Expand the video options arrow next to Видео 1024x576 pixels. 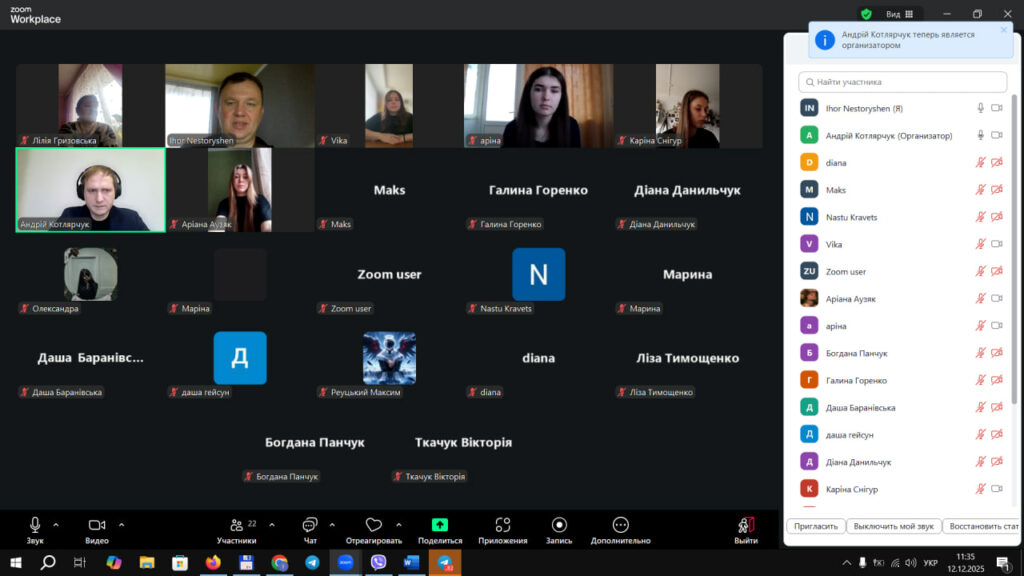click(122, 524)
